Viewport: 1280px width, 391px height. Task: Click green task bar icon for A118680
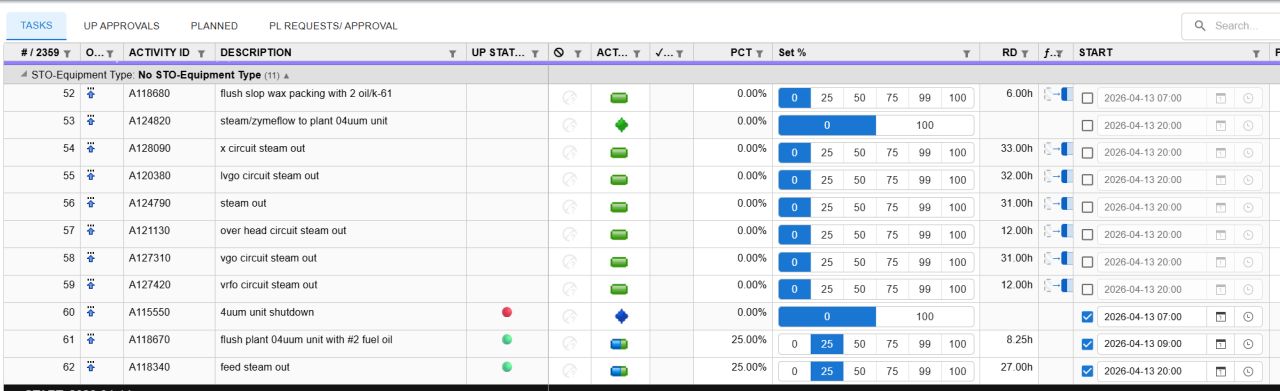coord(619,98)
